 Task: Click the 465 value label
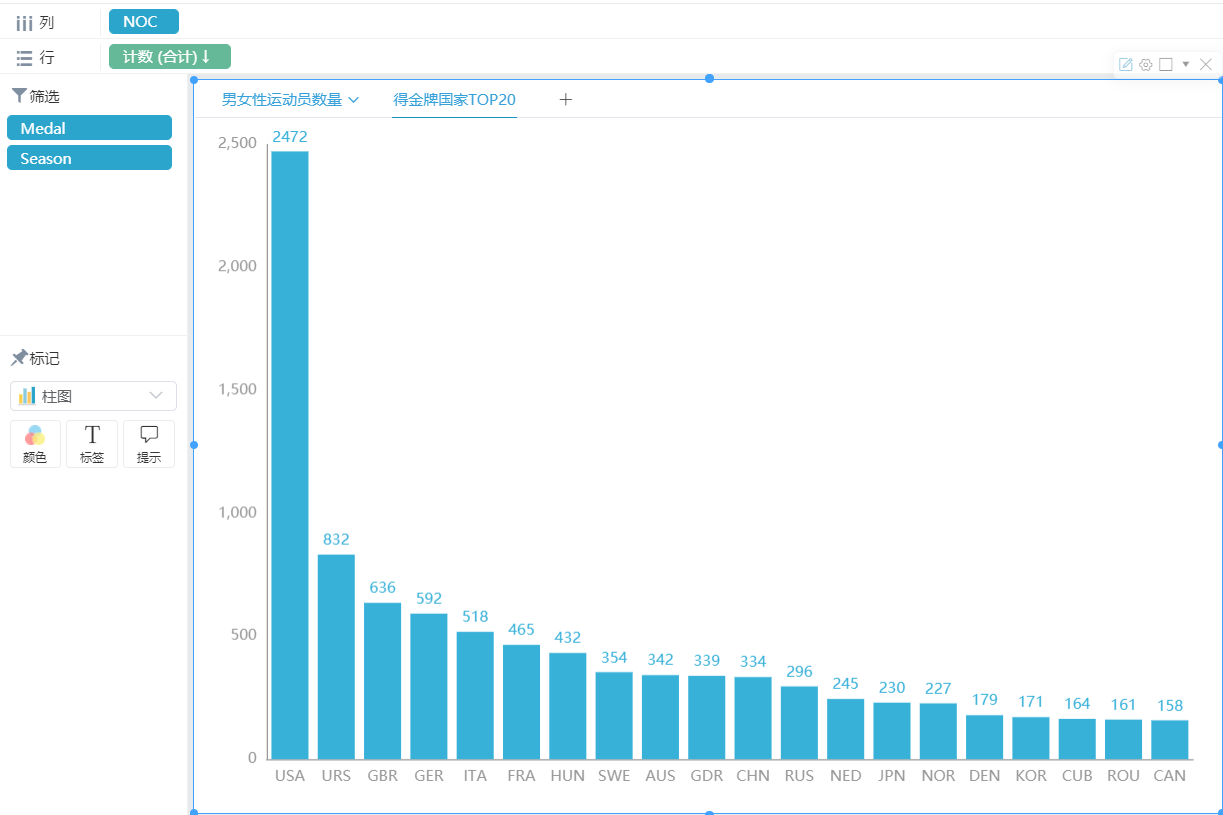521,630
